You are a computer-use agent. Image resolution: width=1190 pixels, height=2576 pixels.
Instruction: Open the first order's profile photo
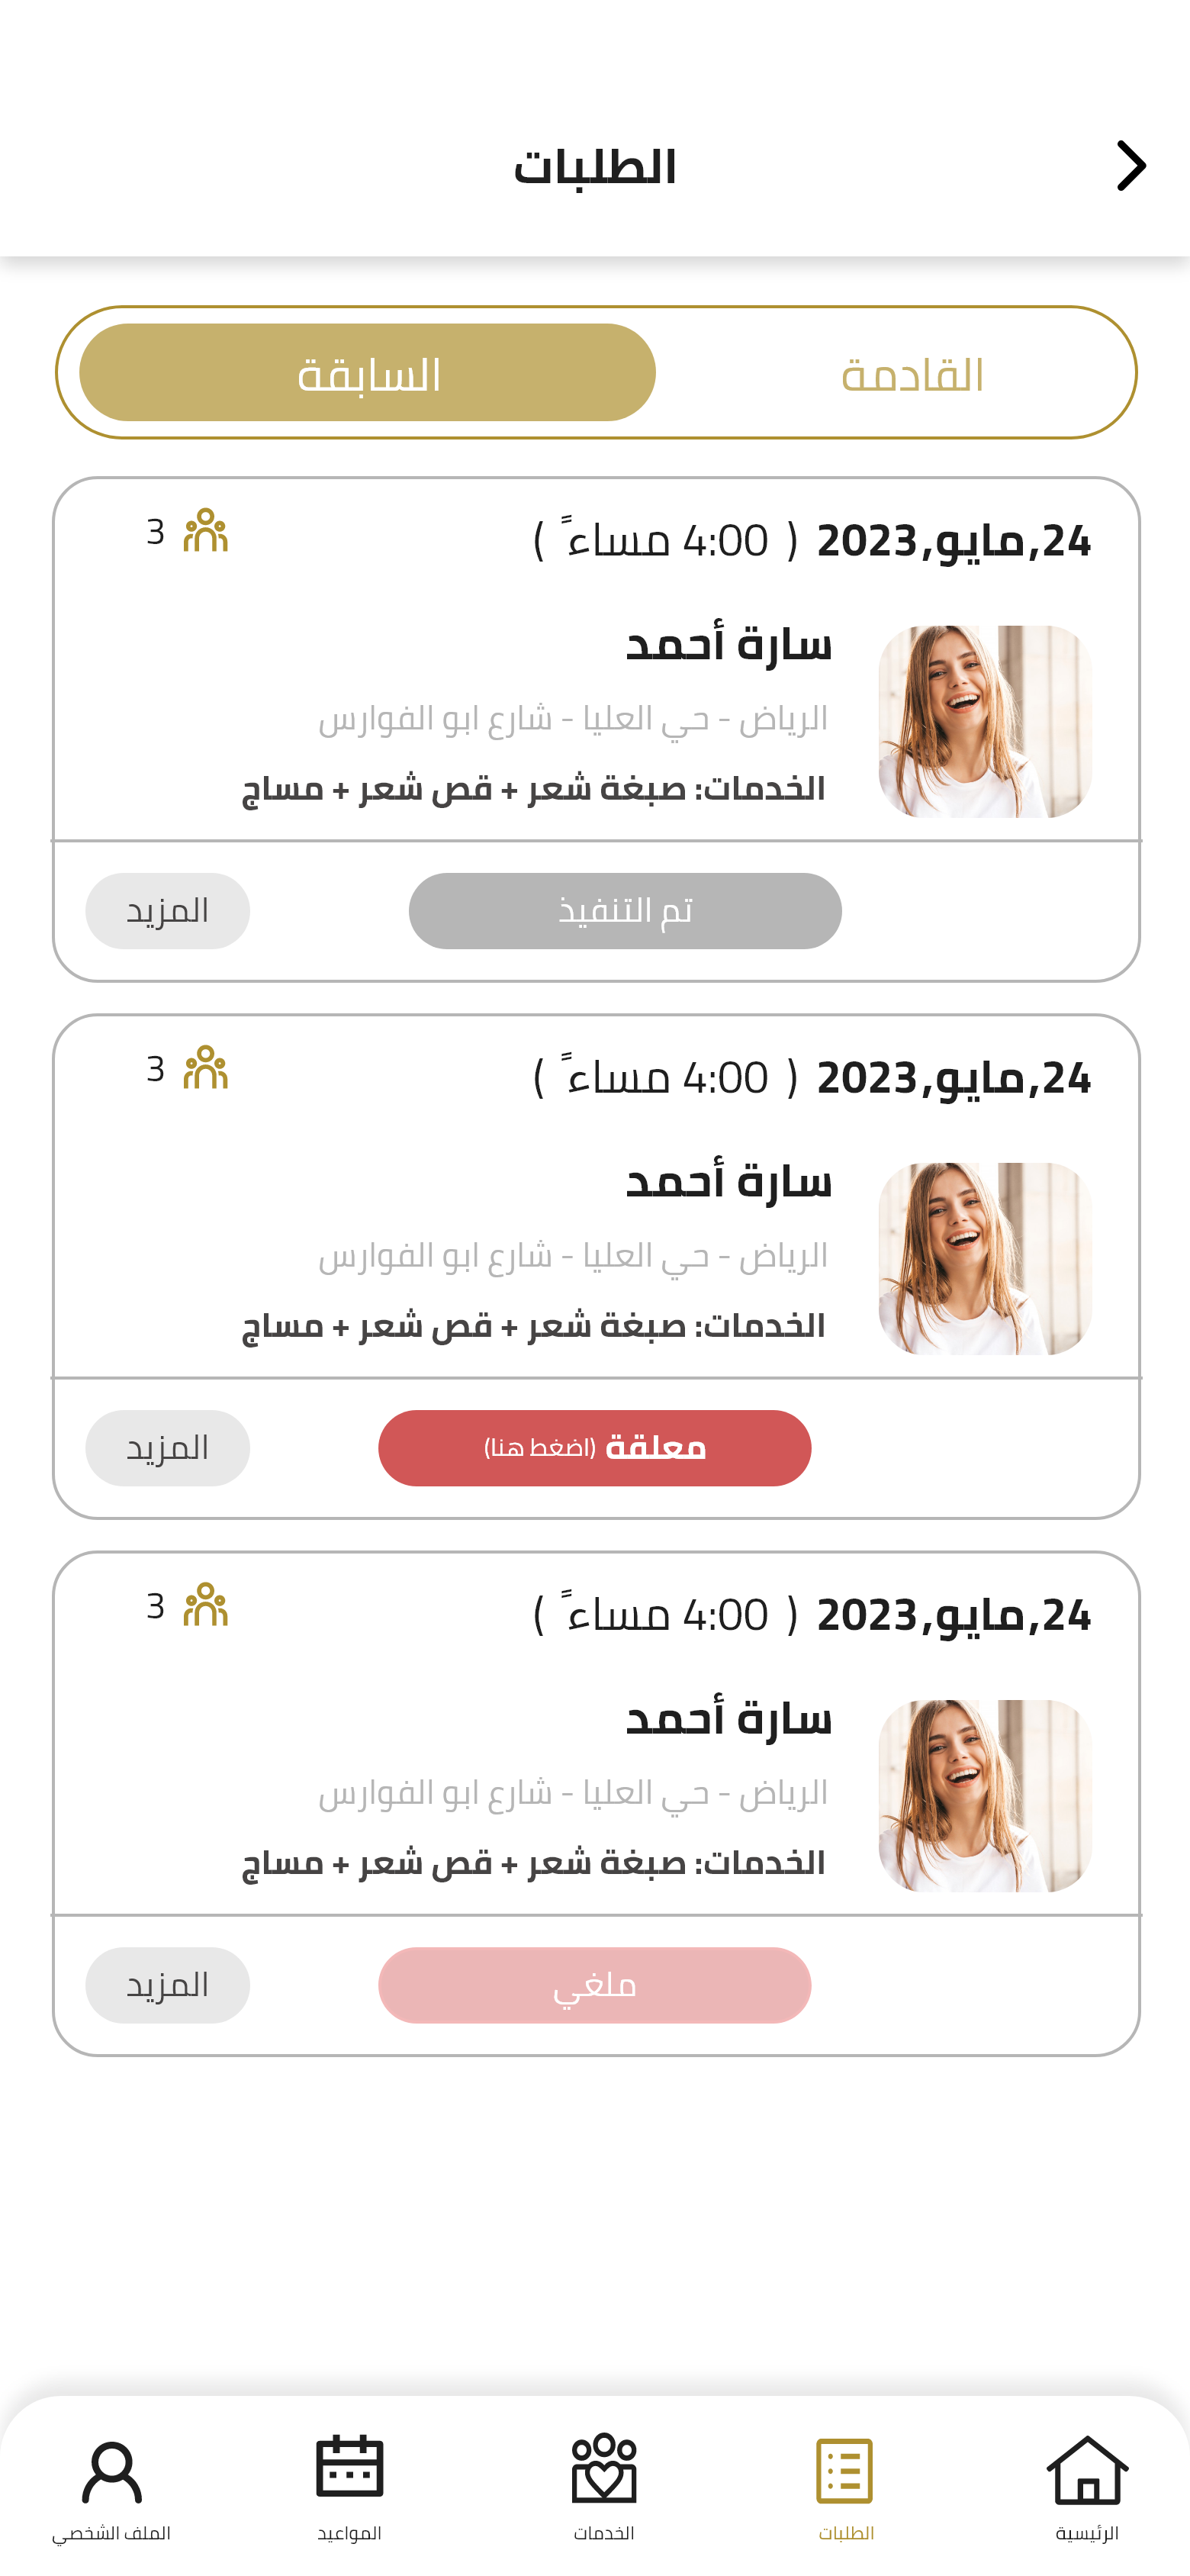pos(984,721)
